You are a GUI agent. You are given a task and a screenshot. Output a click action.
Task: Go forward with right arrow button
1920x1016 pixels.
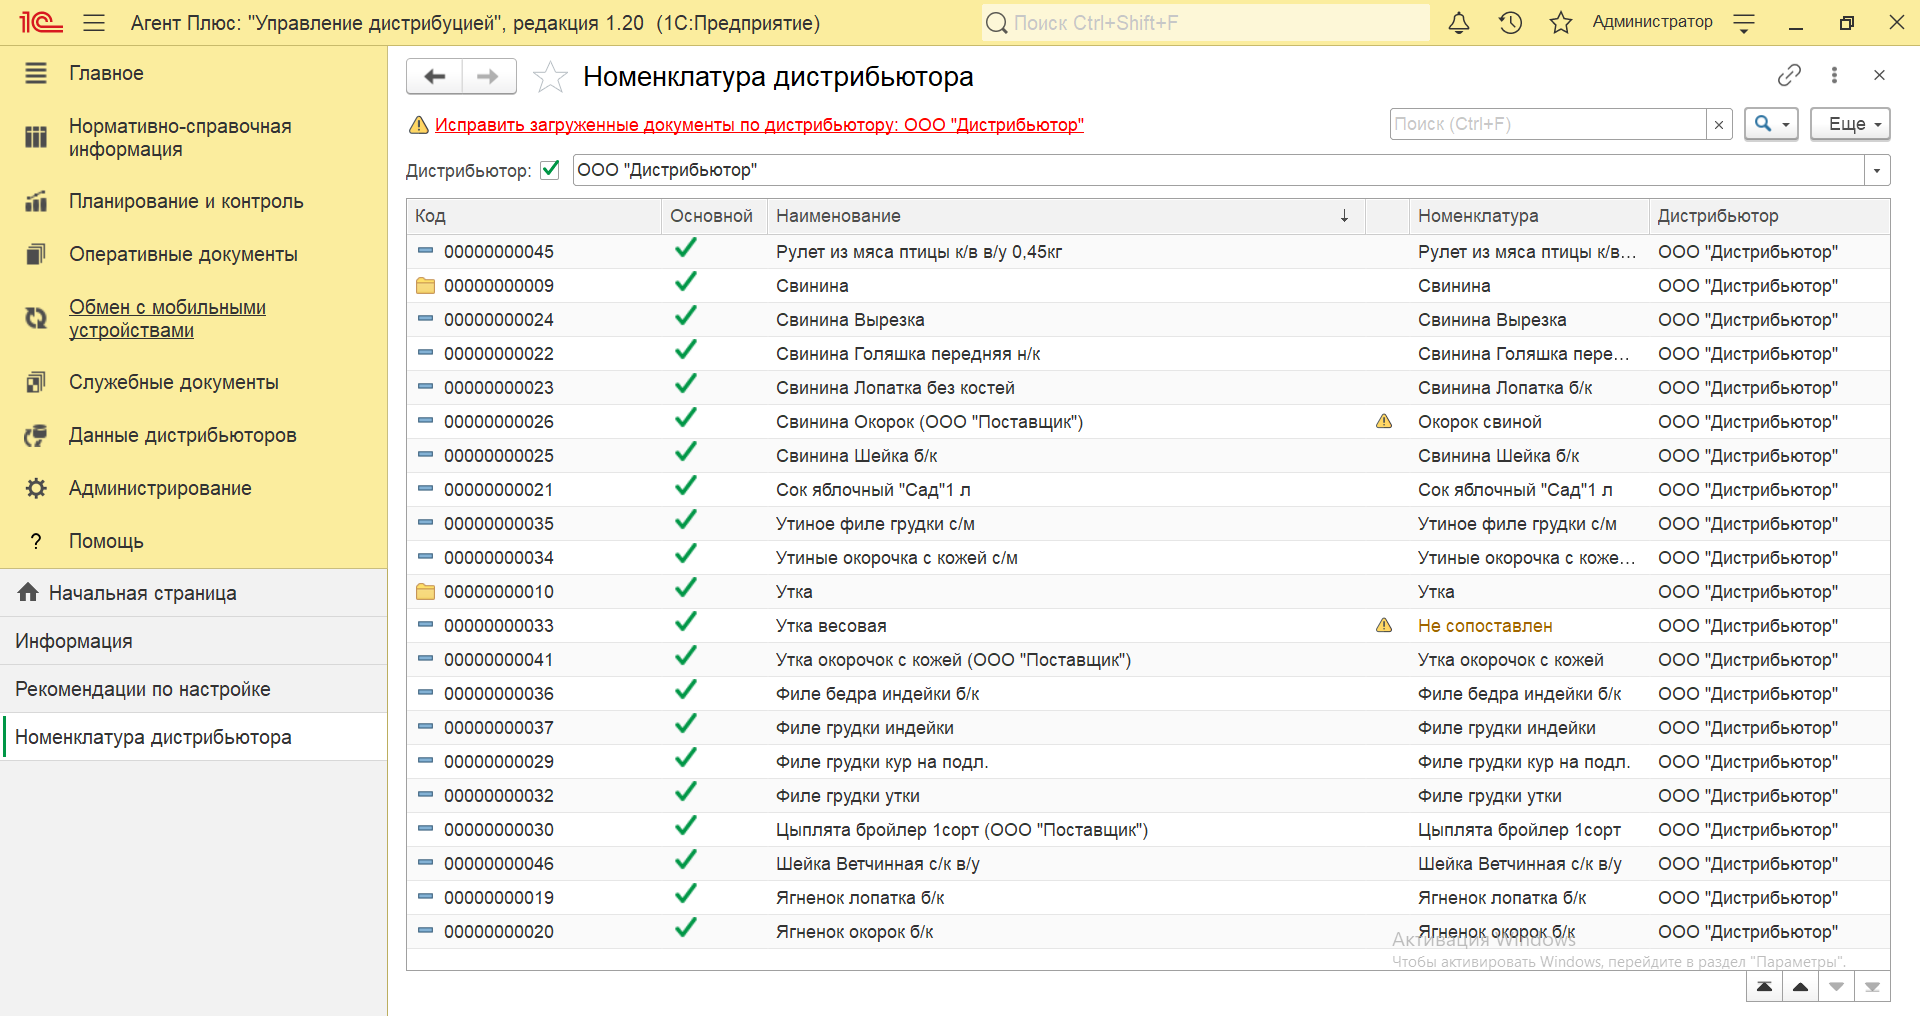click(x=488, y=76)
